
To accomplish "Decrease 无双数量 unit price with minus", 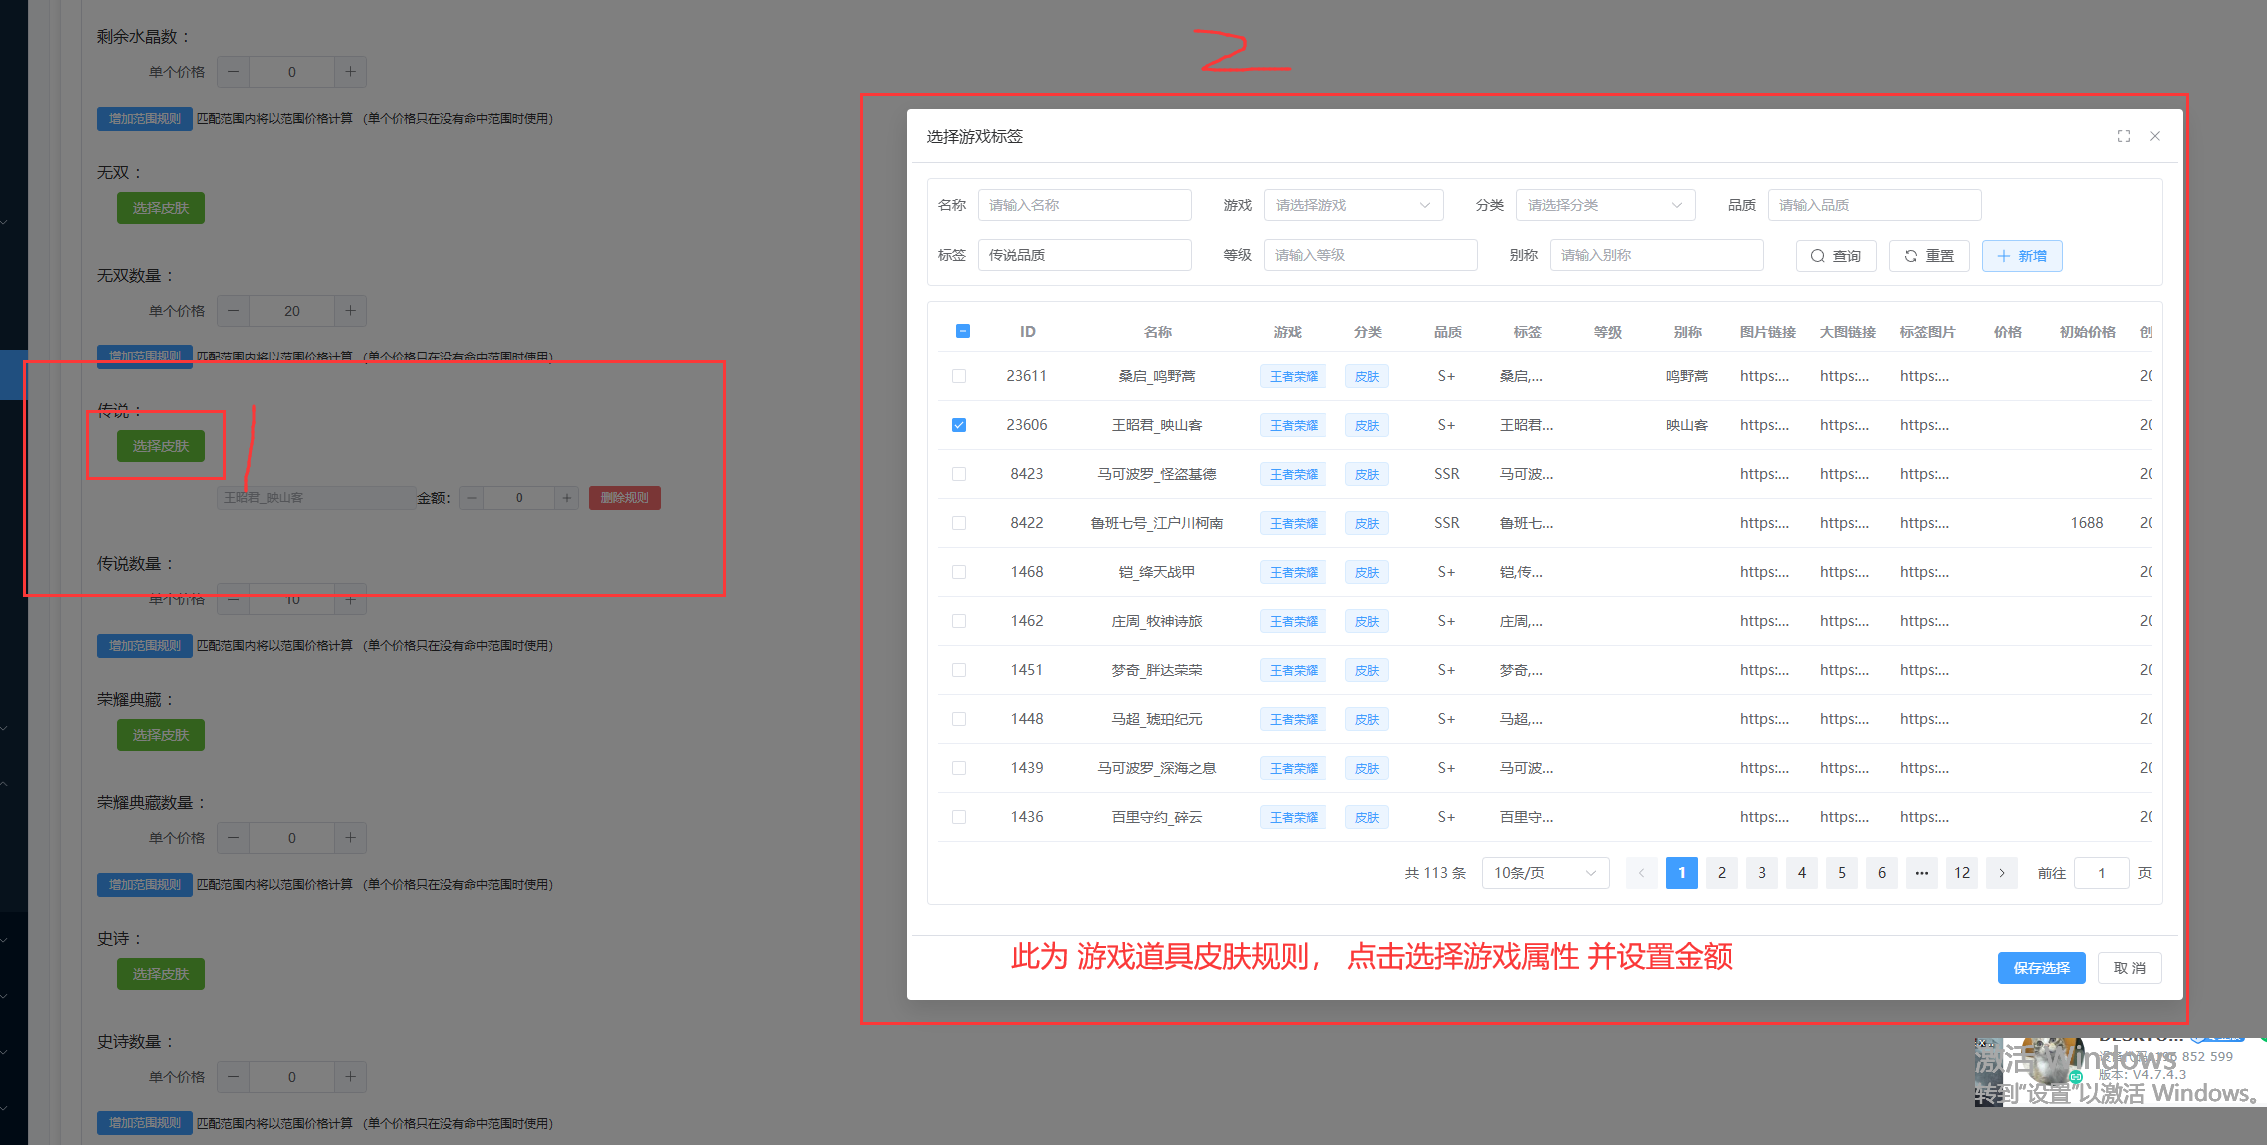I will pos(234,311).
